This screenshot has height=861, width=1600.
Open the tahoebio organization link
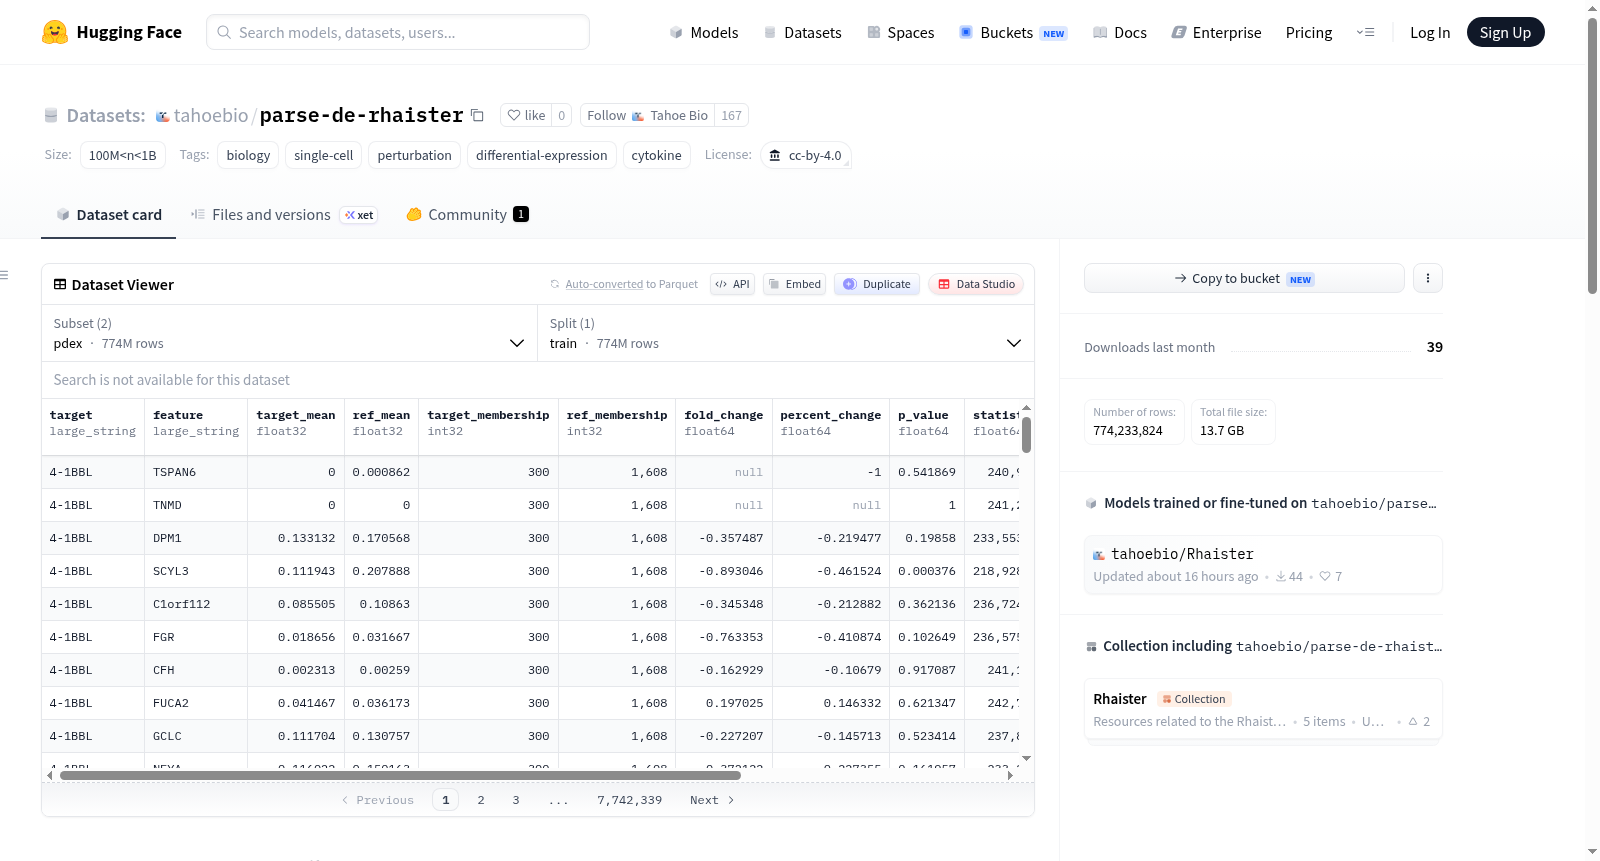coord(210,116)
